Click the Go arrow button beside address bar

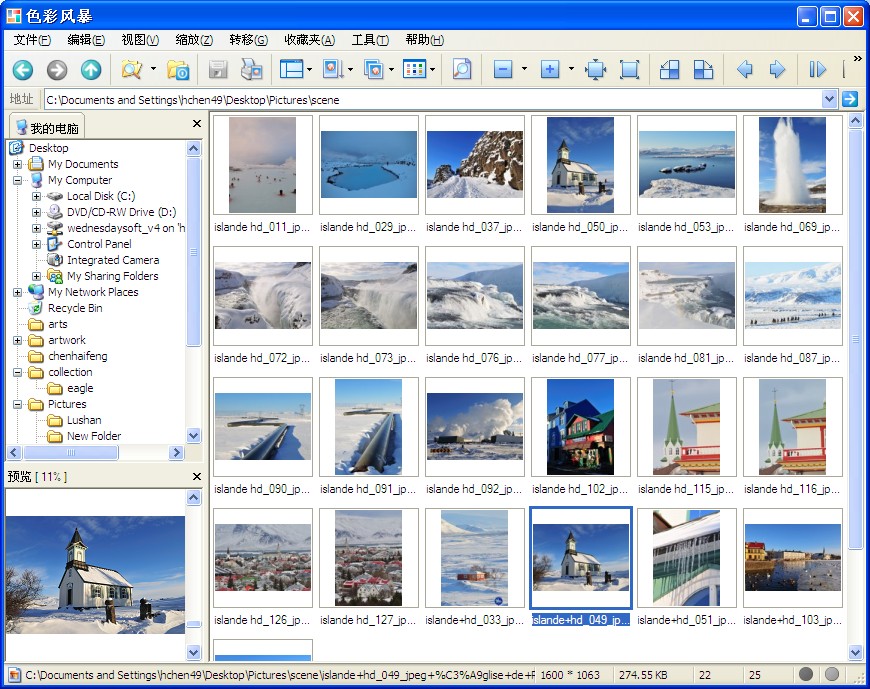[850, 99]
